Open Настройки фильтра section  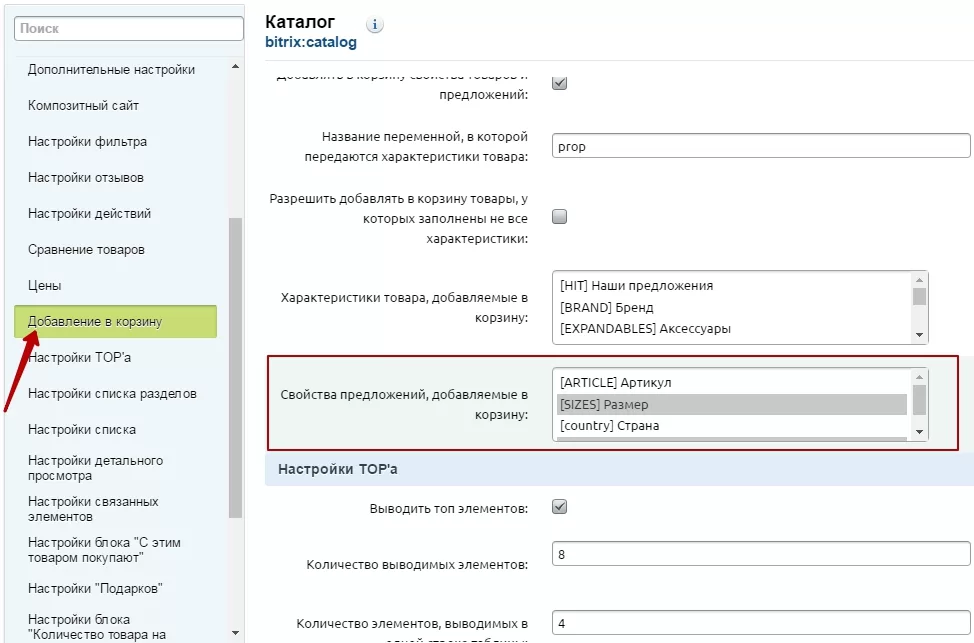(88, 142)
